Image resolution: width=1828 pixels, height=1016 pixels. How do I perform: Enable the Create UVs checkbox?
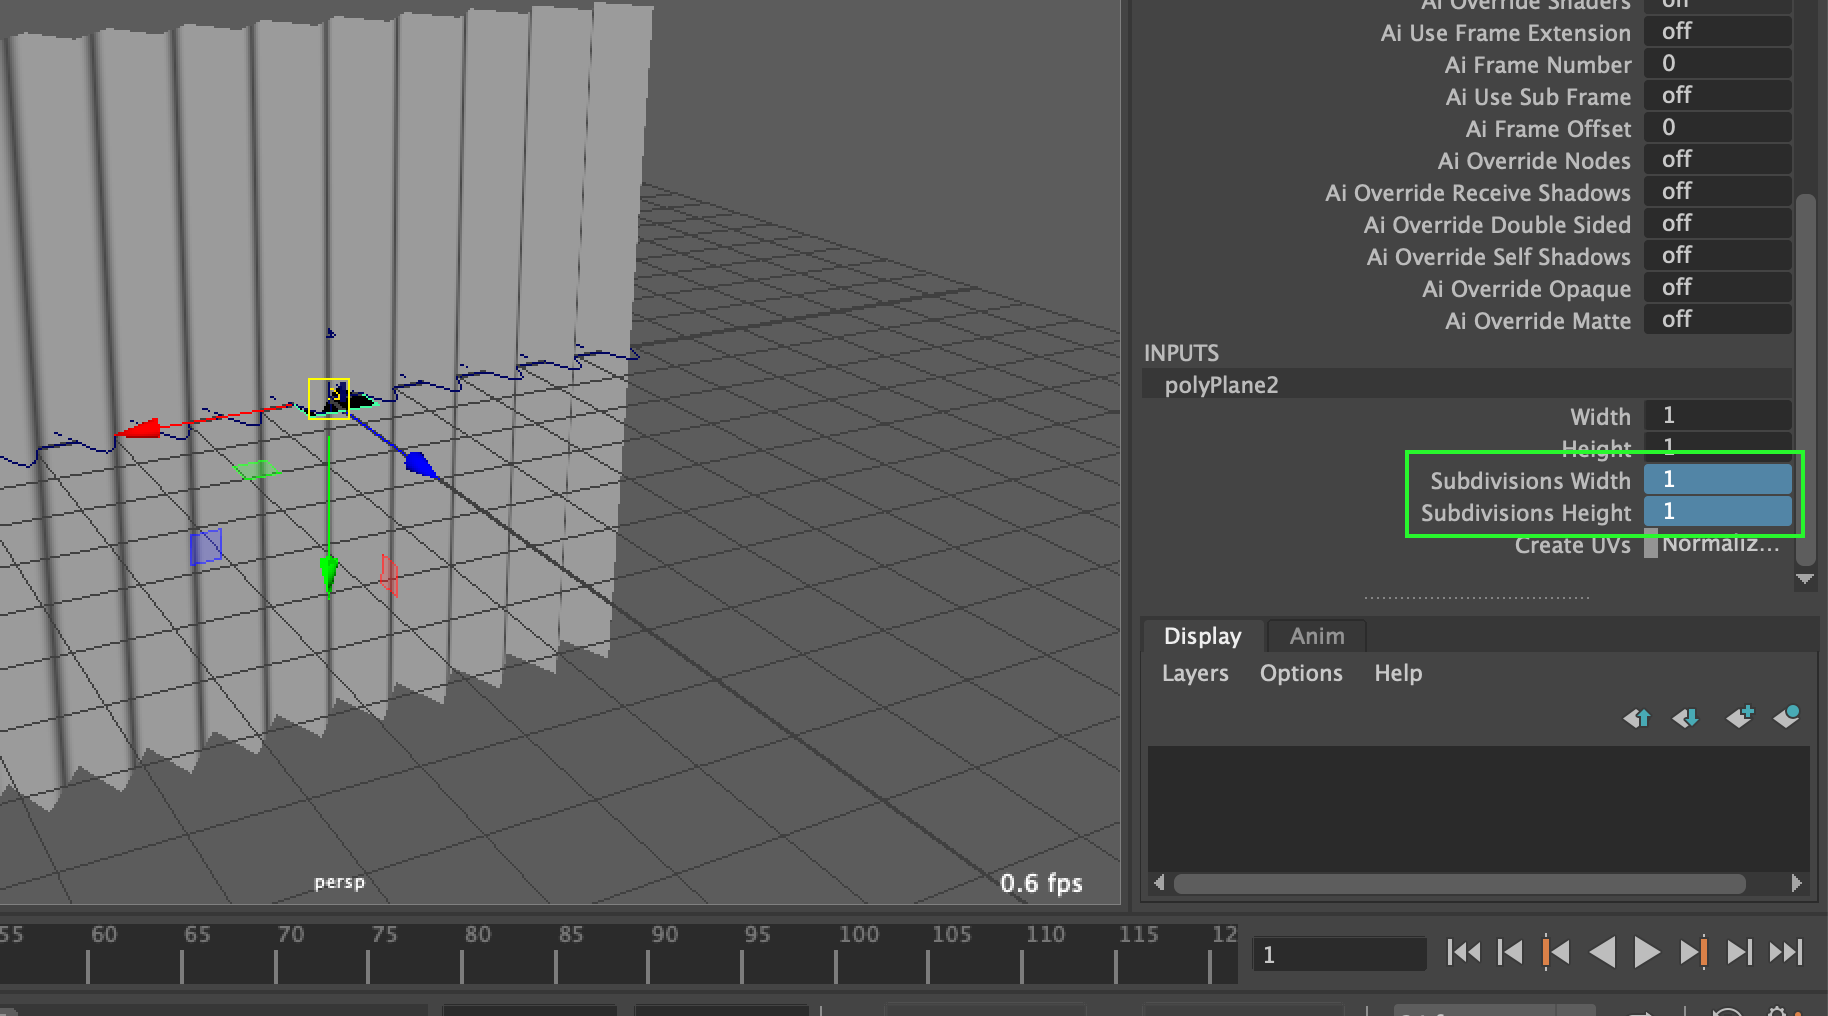pyautogui.click(x=1650, y=545)
